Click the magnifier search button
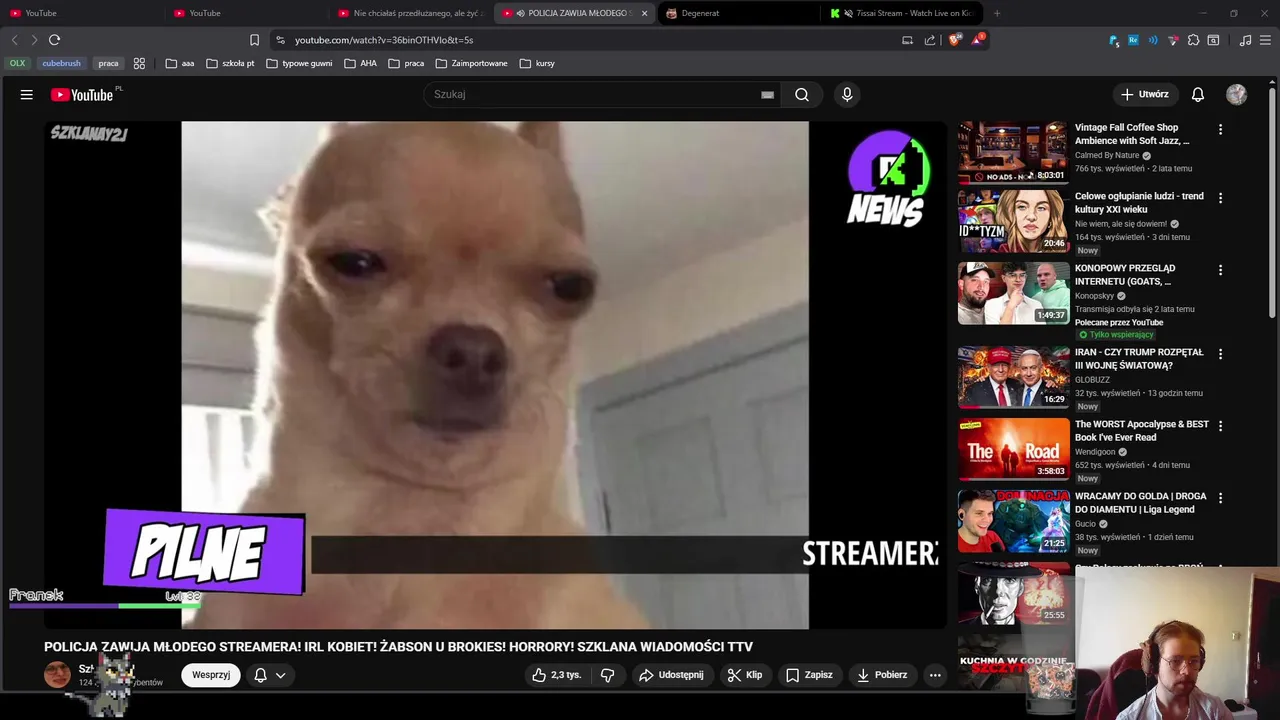 tap(802, 95)
